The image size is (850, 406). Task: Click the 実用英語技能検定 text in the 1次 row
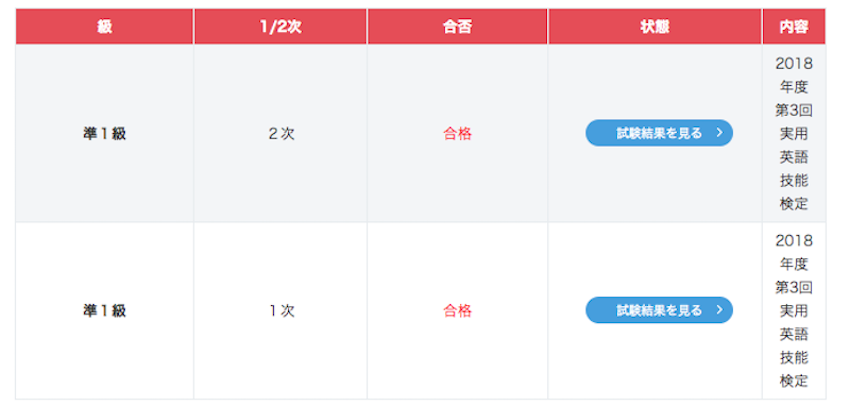[x=793, y=345]
